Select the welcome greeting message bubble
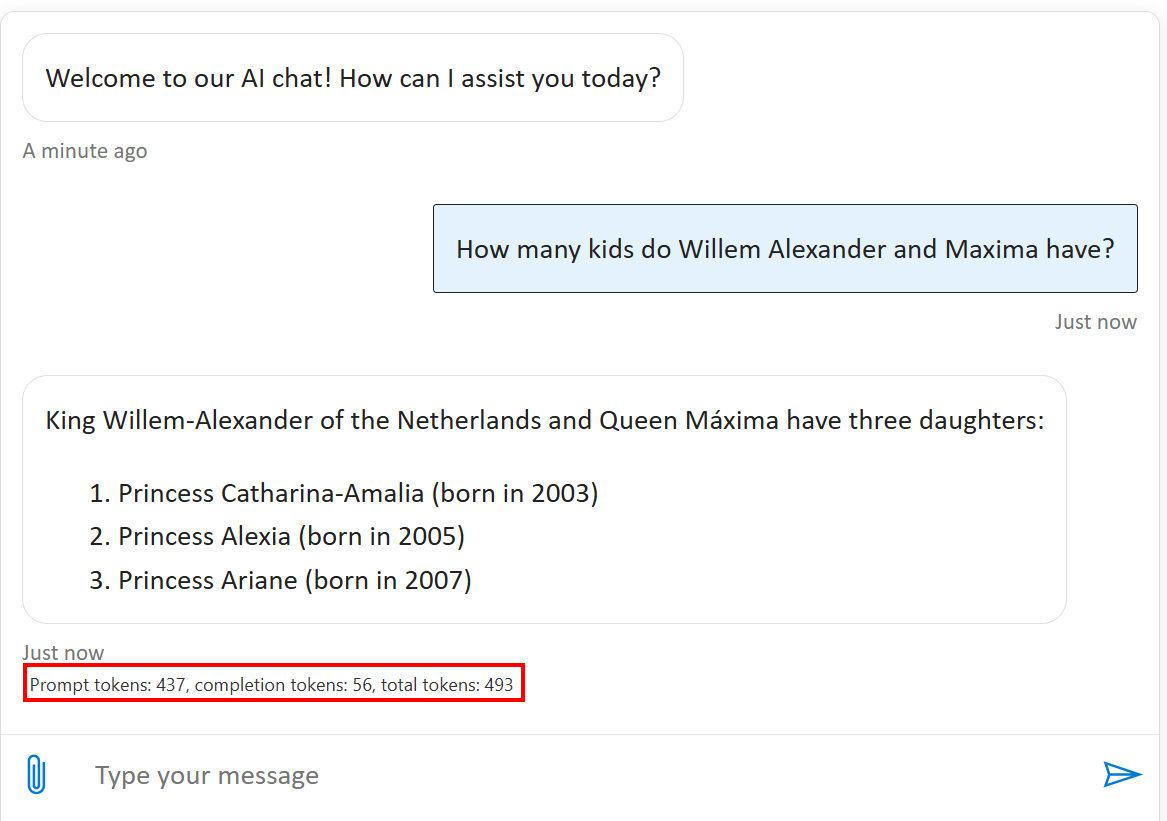Viewport: 1167px width, 821px height. tap(353, 78)
